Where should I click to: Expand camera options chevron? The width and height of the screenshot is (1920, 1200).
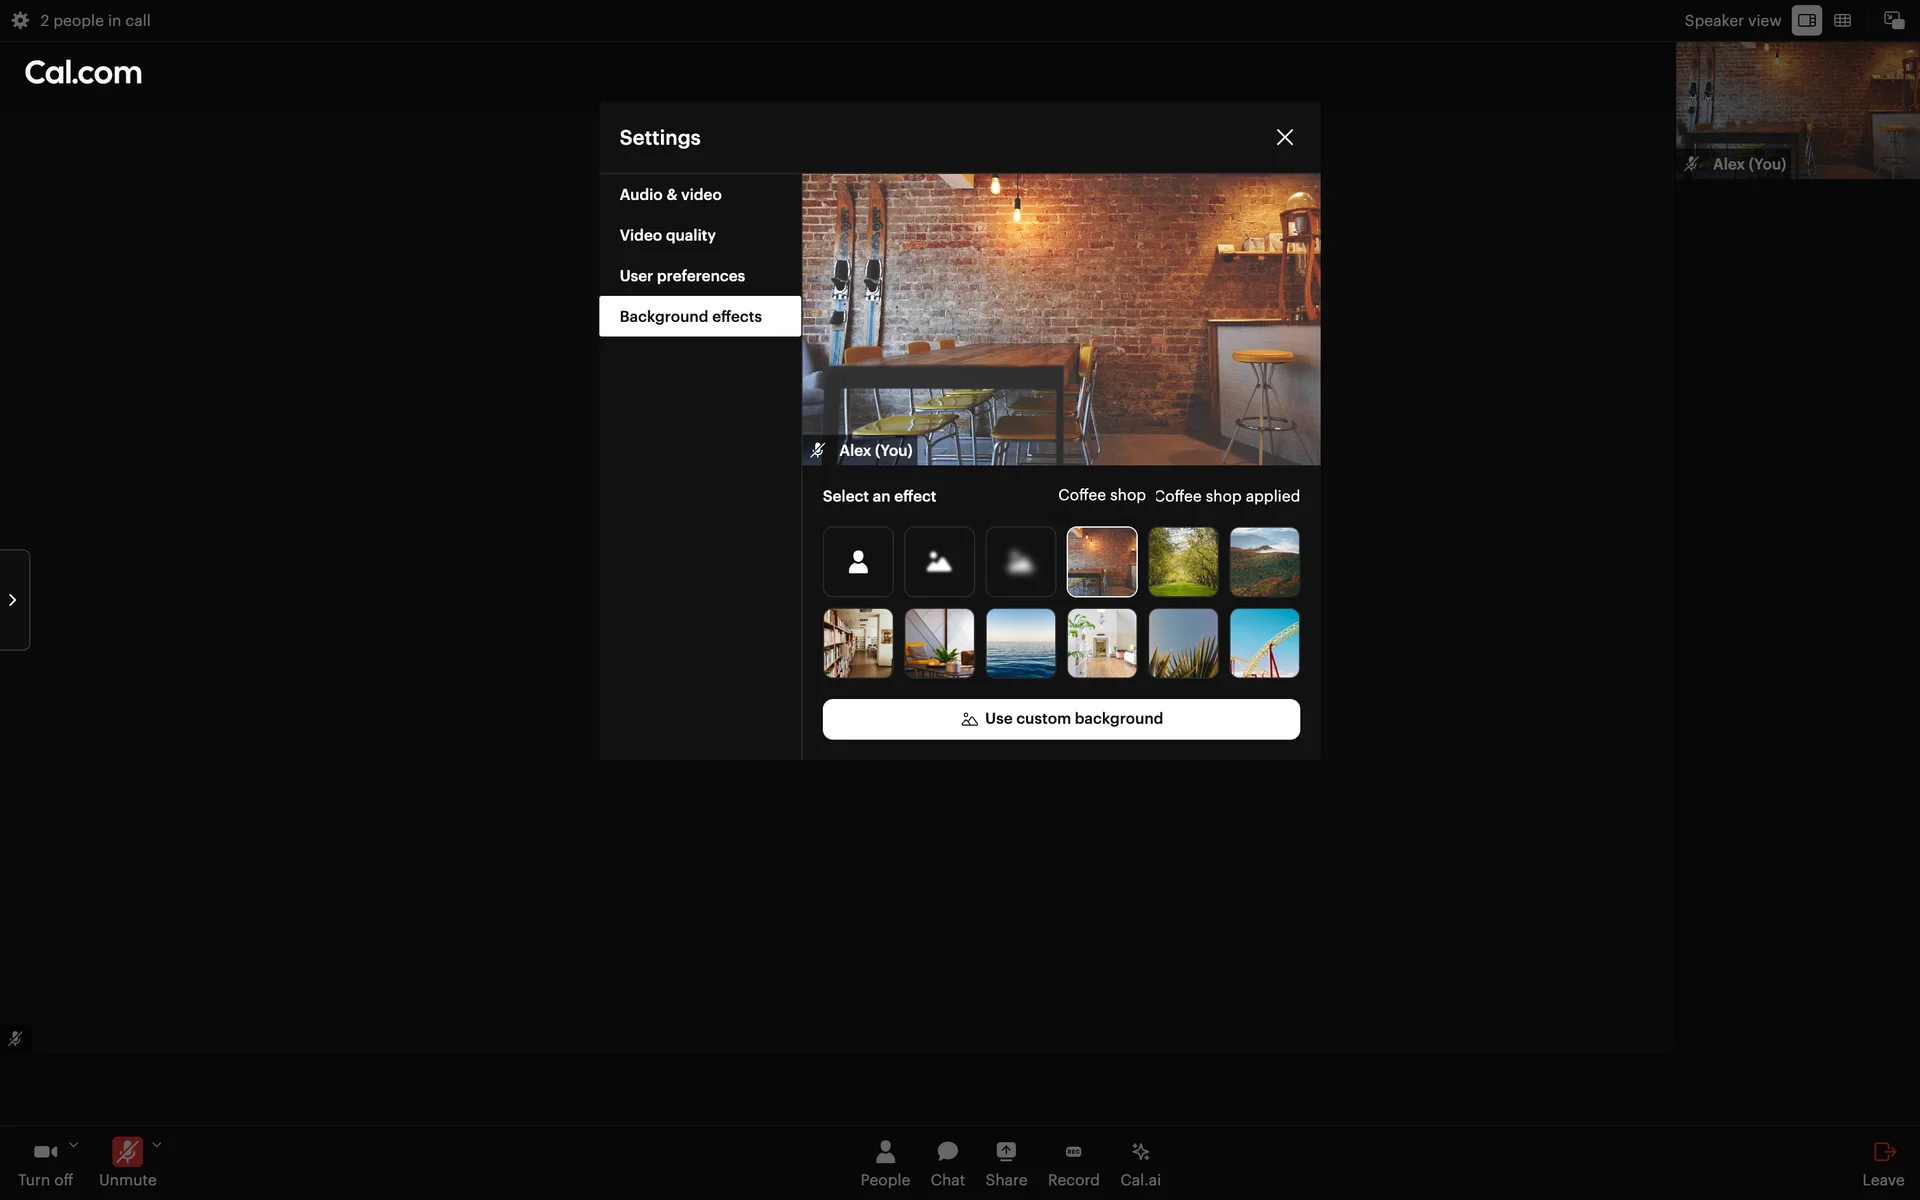tap(73, 1145)
